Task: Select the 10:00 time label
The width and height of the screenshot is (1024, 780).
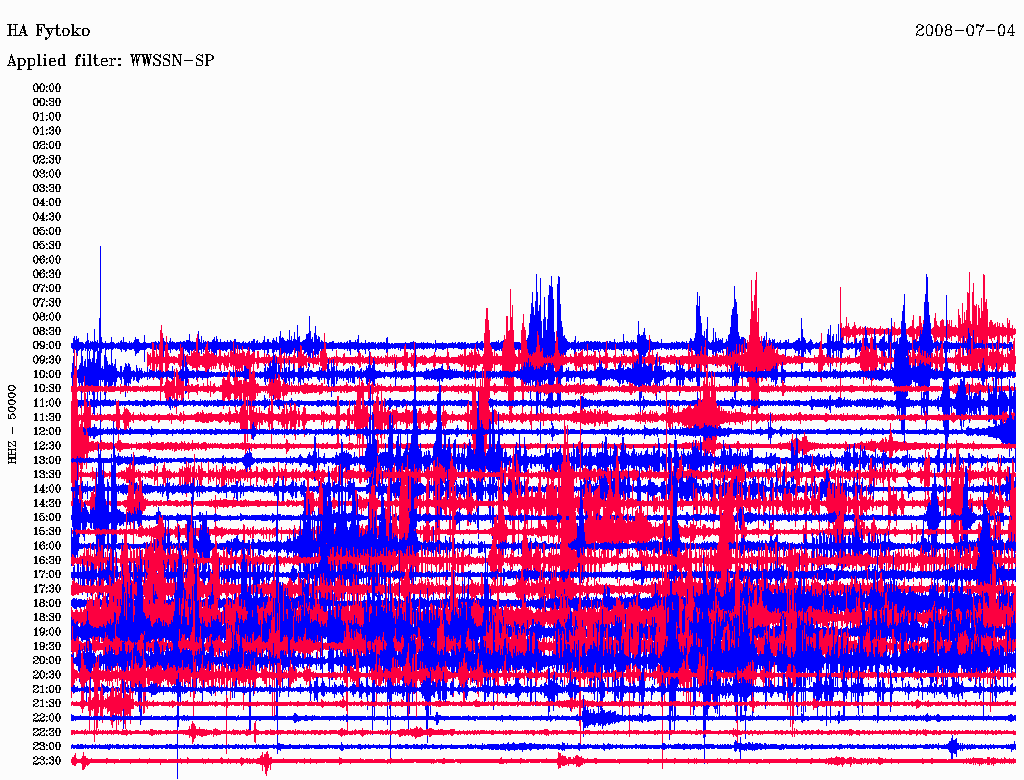Action: pos(47,374)
